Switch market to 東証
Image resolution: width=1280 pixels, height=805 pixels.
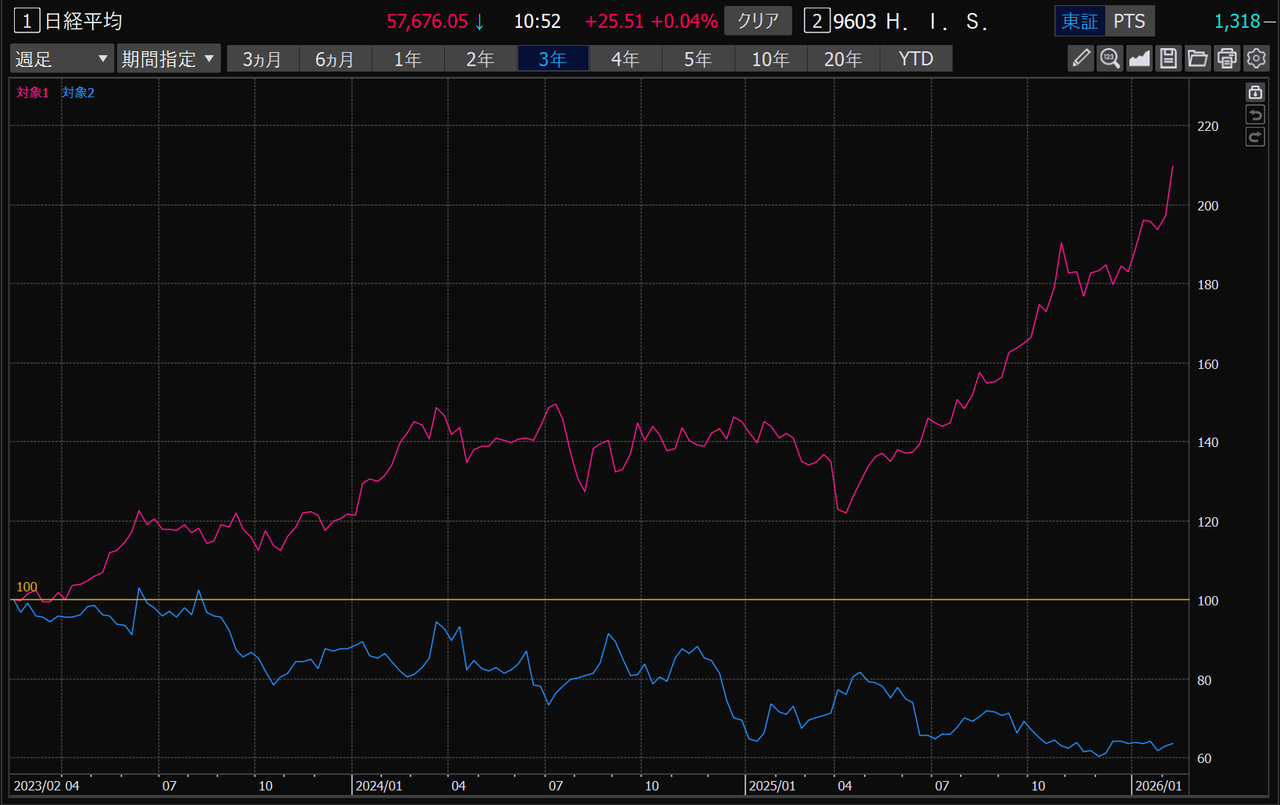click(x=1079, y=21)
